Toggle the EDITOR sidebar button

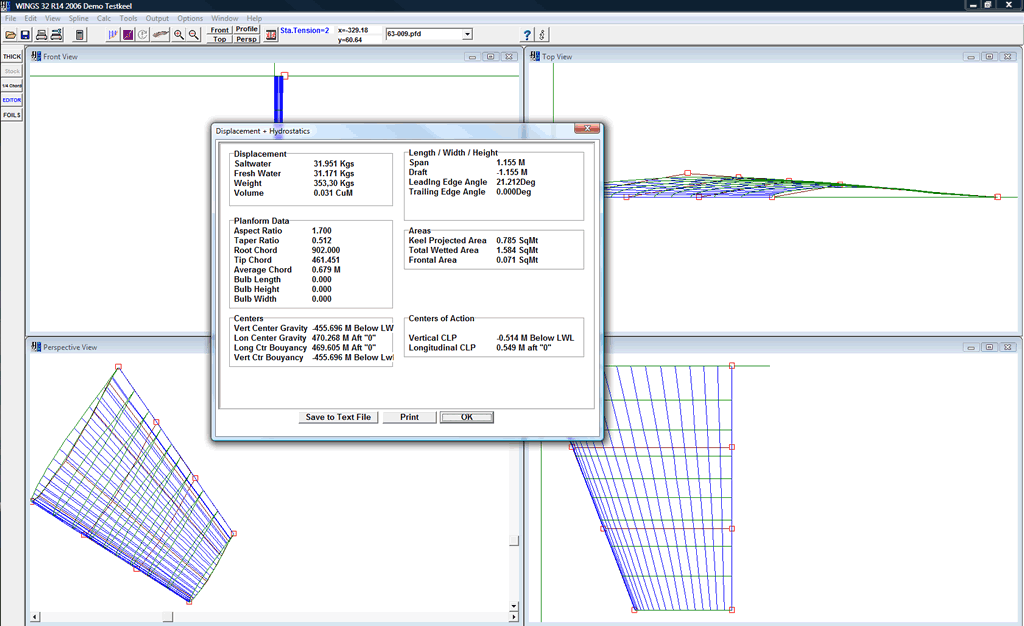[12, 100]
